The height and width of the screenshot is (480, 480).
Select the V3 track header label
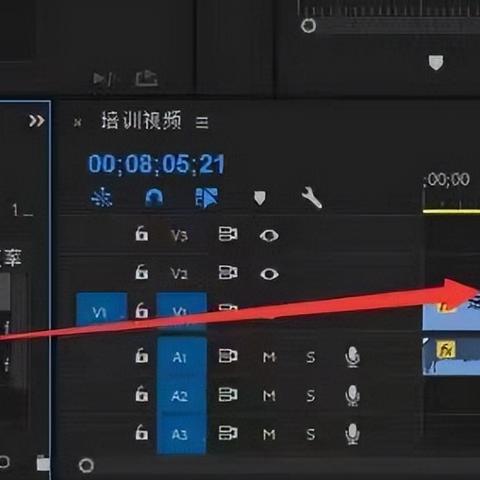click(x=179, y=236)
